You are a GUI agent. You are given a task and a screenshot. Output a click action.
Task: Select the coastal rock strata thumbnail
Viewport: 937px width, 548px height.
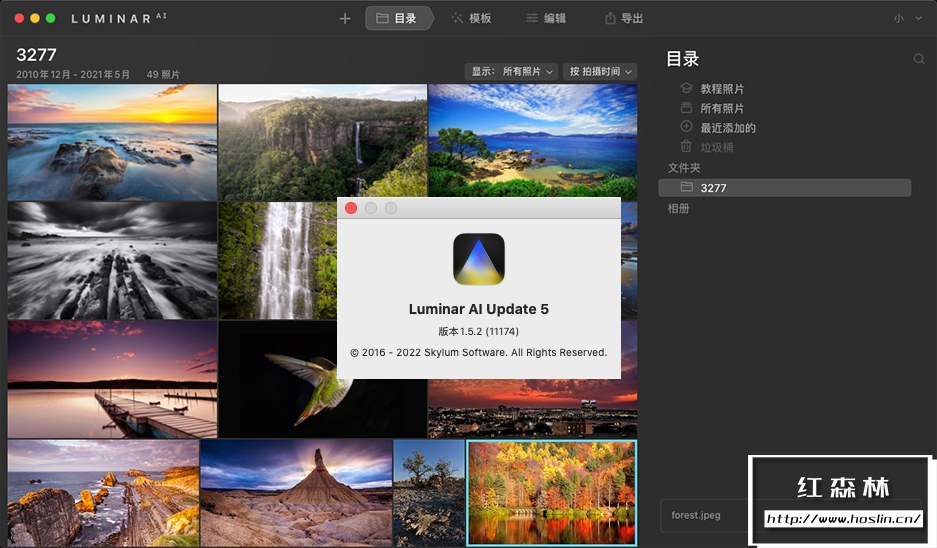[x=103, y=493]
